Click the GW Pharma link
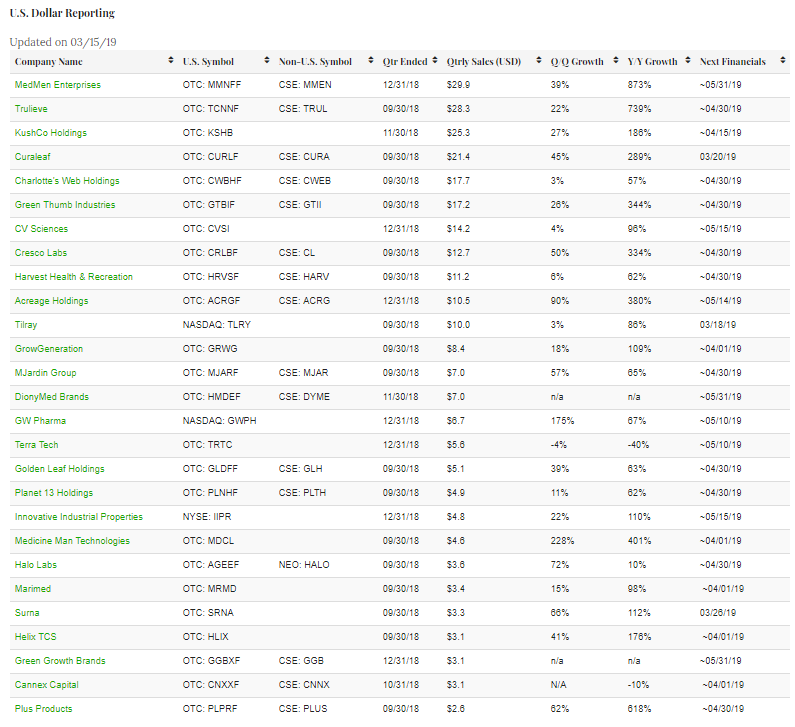This screenshot has height=727, width=795. (x=39, y=421)
